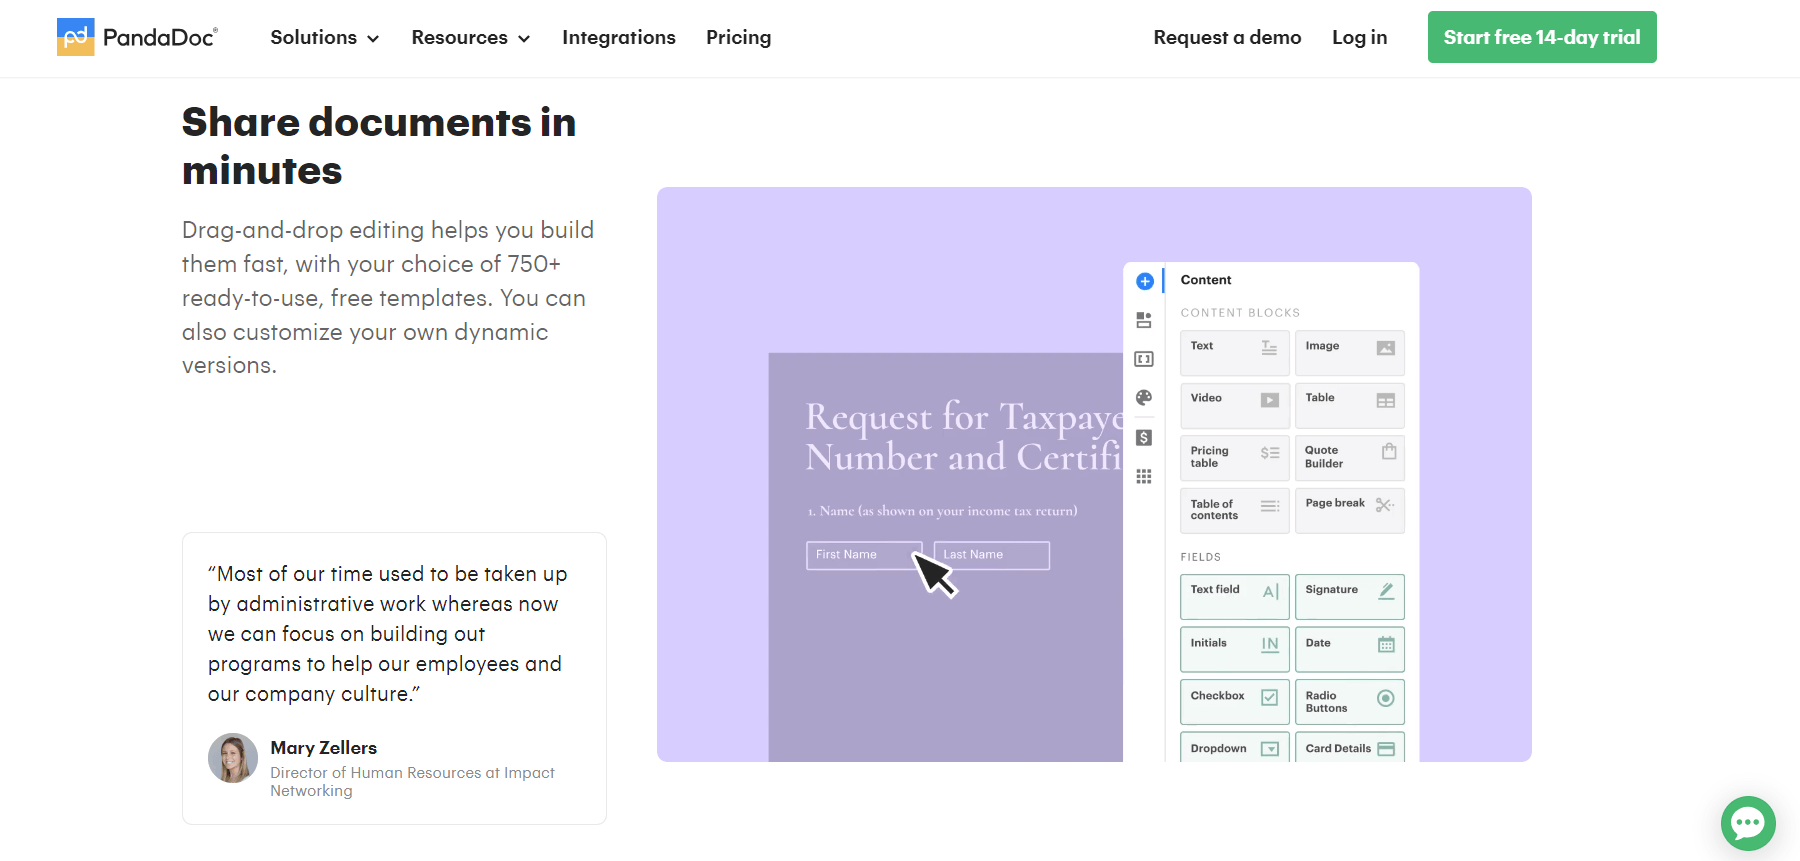Start the free 14-day trial
The image size is (1800, 861).
[x=1541, y=37]
